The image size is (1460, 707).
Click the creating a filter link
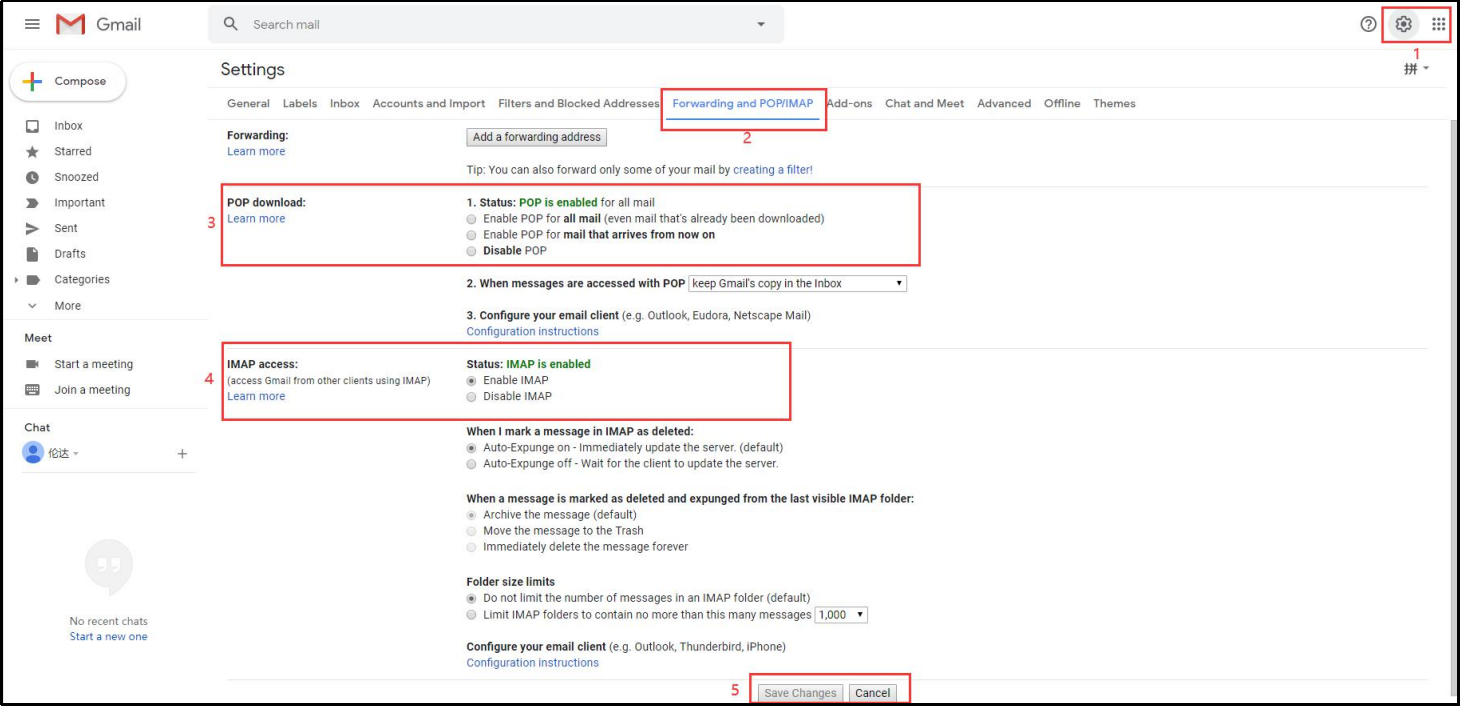point(772,170)
